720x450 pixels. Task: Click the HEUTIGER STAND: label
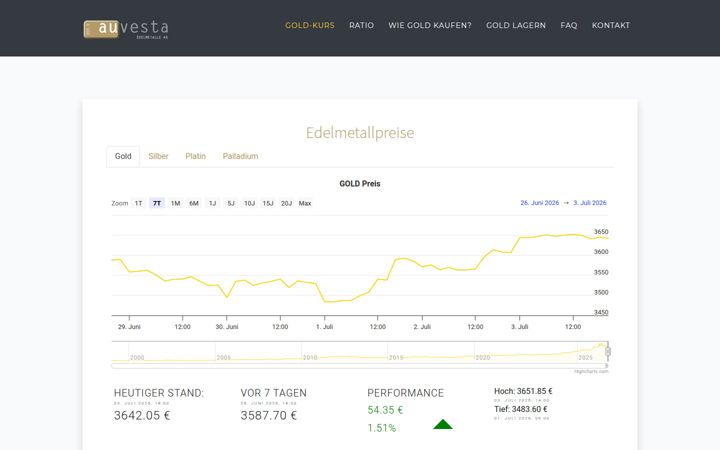click(x=159, y=393)
